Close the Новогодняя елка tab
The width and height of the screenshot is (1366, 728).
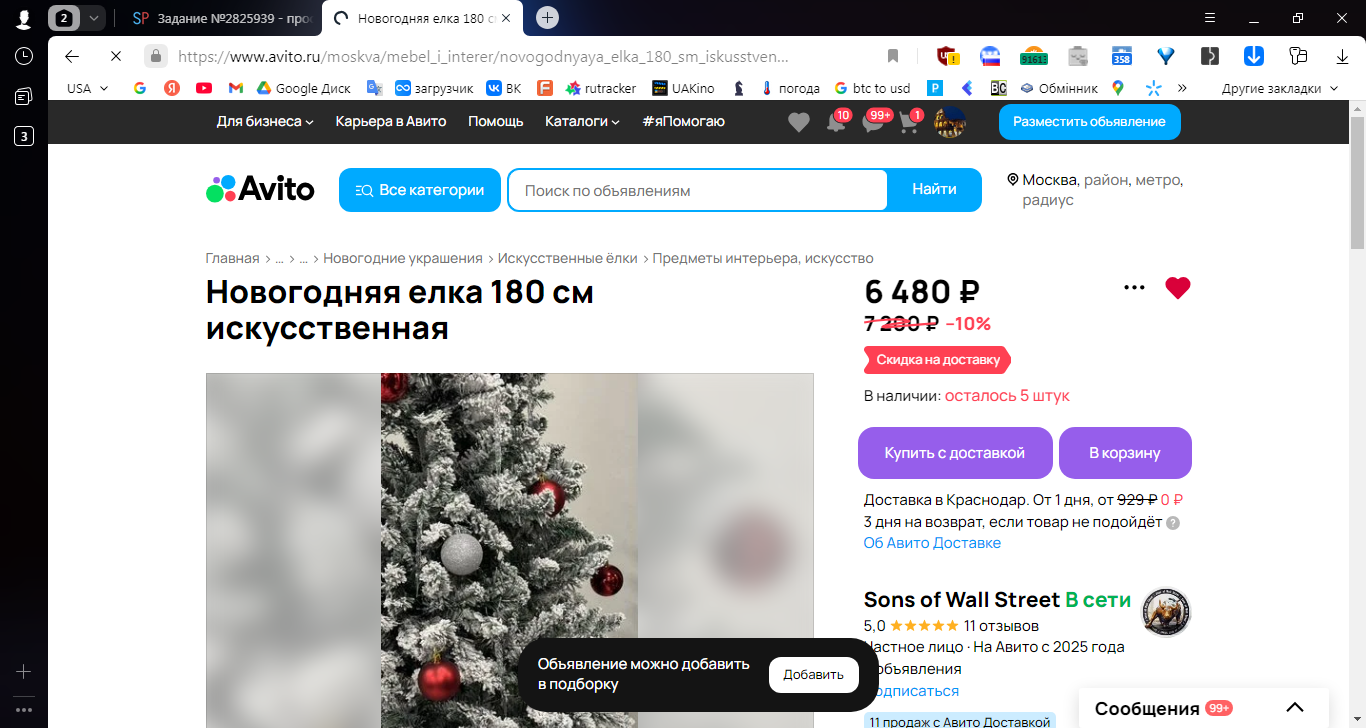pos(507,18)
